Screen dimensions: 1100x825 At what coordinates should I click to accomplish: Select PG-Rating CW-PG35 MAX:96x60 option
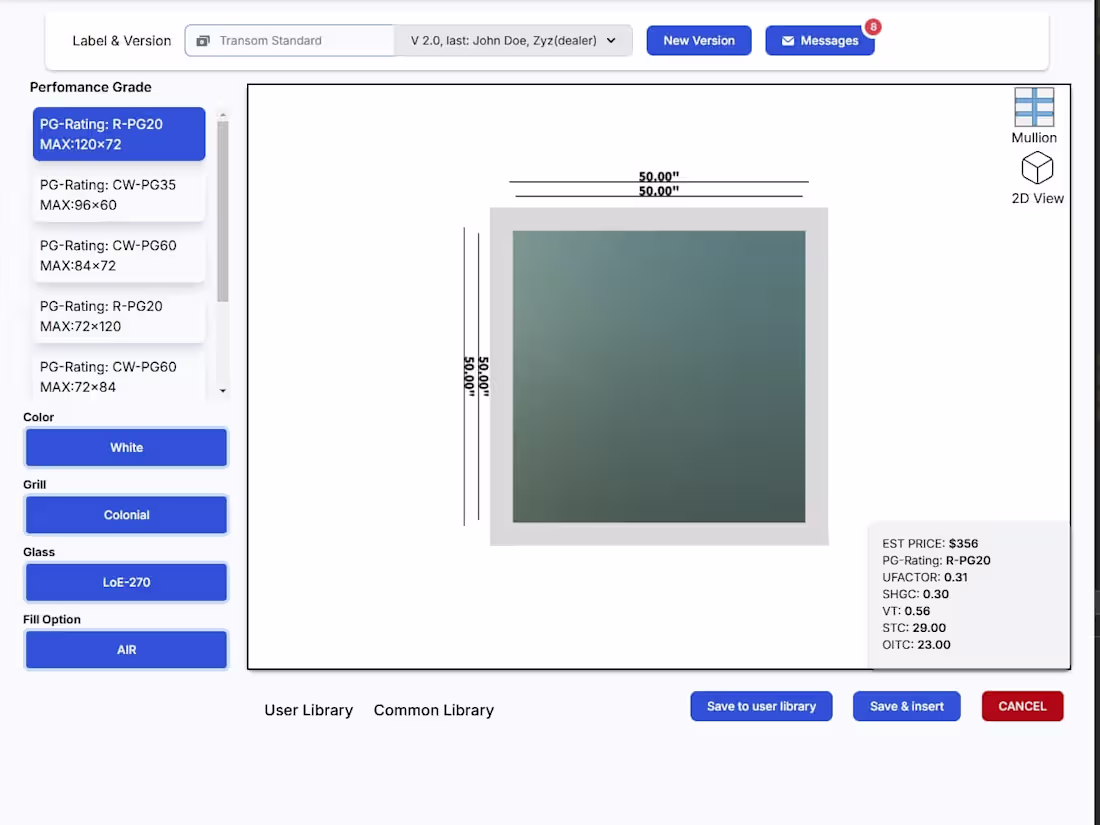point(118,194)
